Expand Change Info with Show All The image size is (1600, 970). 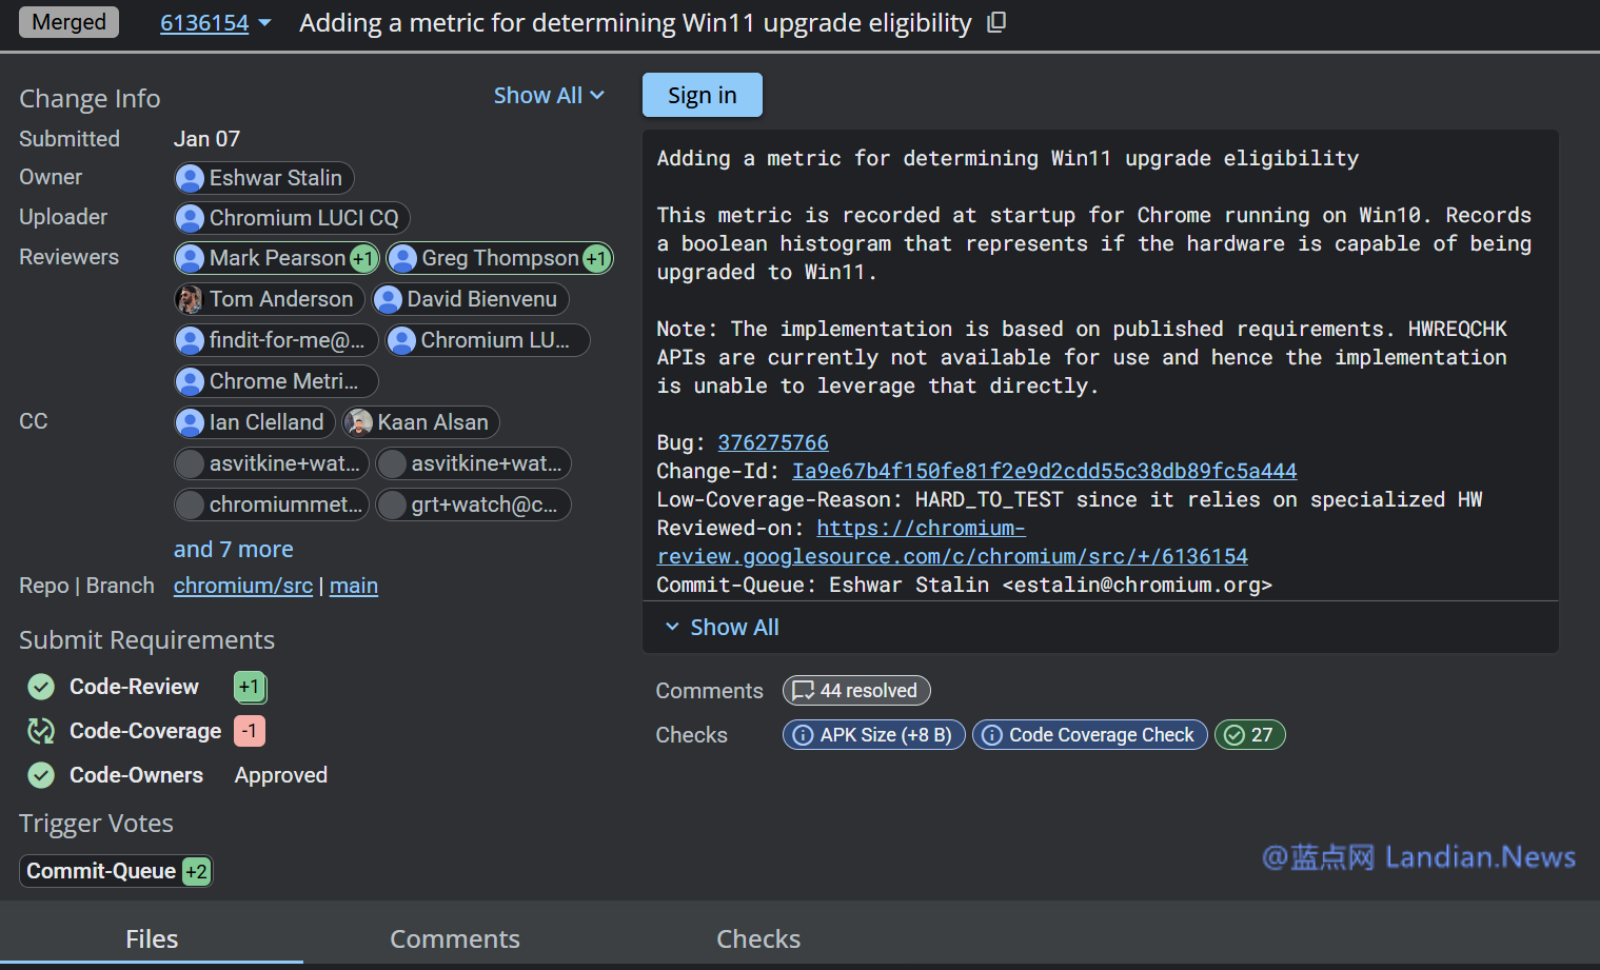(548, 96)
